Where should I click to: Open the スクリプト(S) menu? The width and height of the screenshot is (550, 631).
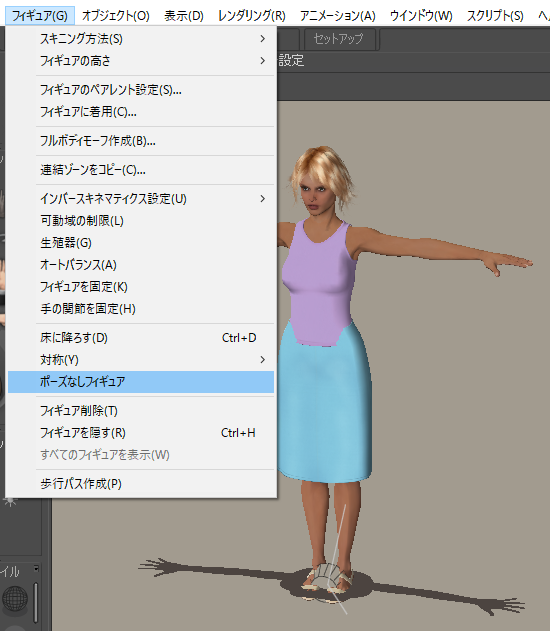495,16
